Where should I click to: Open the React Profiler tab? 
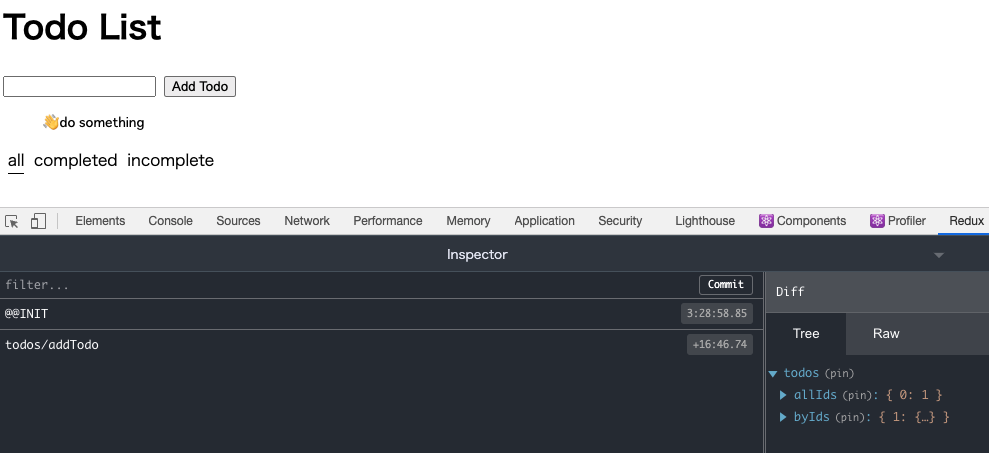[897, 221]
